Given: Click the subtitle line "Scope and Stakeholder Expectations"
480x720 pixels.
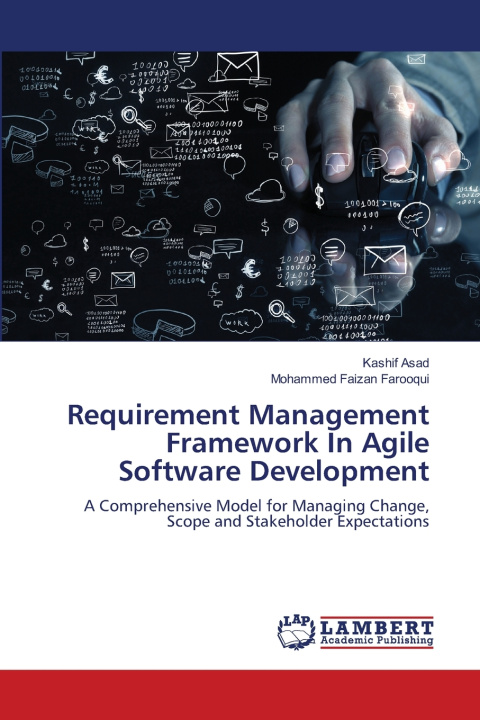Looking at the screenshot, I should point(298,522).
